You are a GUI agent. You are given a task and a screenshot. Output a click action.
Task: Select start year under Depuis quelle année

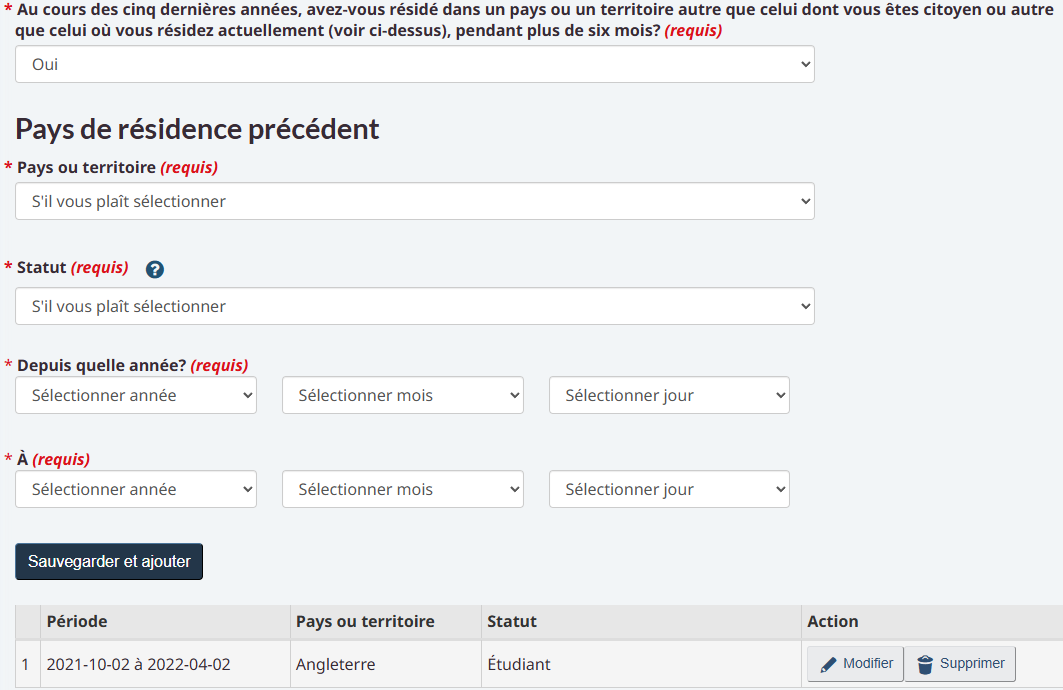pos(136,395)
